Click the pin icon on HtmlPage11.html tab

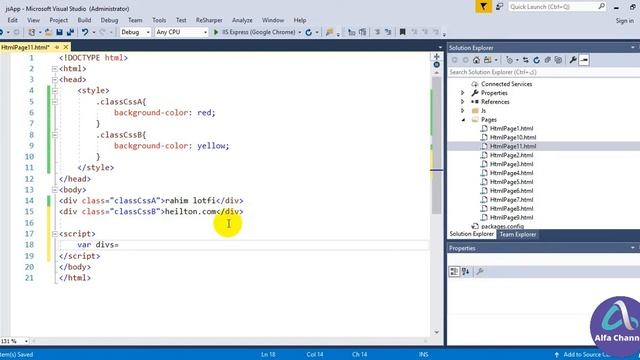pos(57,47)
